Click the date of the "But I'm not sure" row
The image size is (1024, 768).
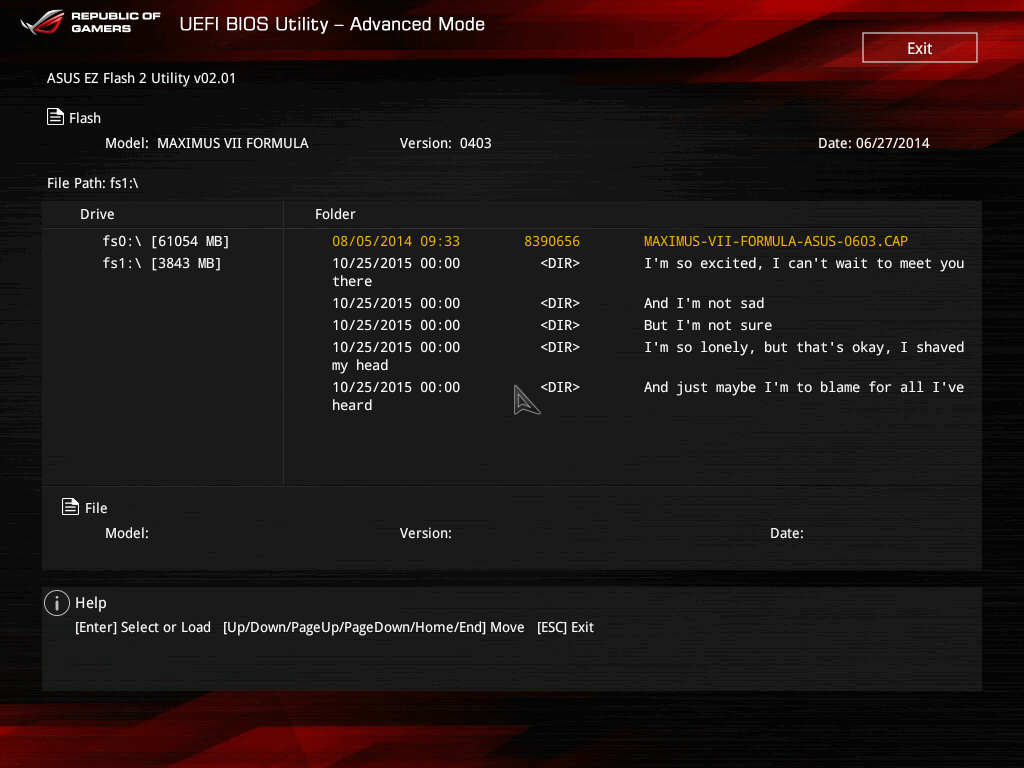click(x=396, y=325)
